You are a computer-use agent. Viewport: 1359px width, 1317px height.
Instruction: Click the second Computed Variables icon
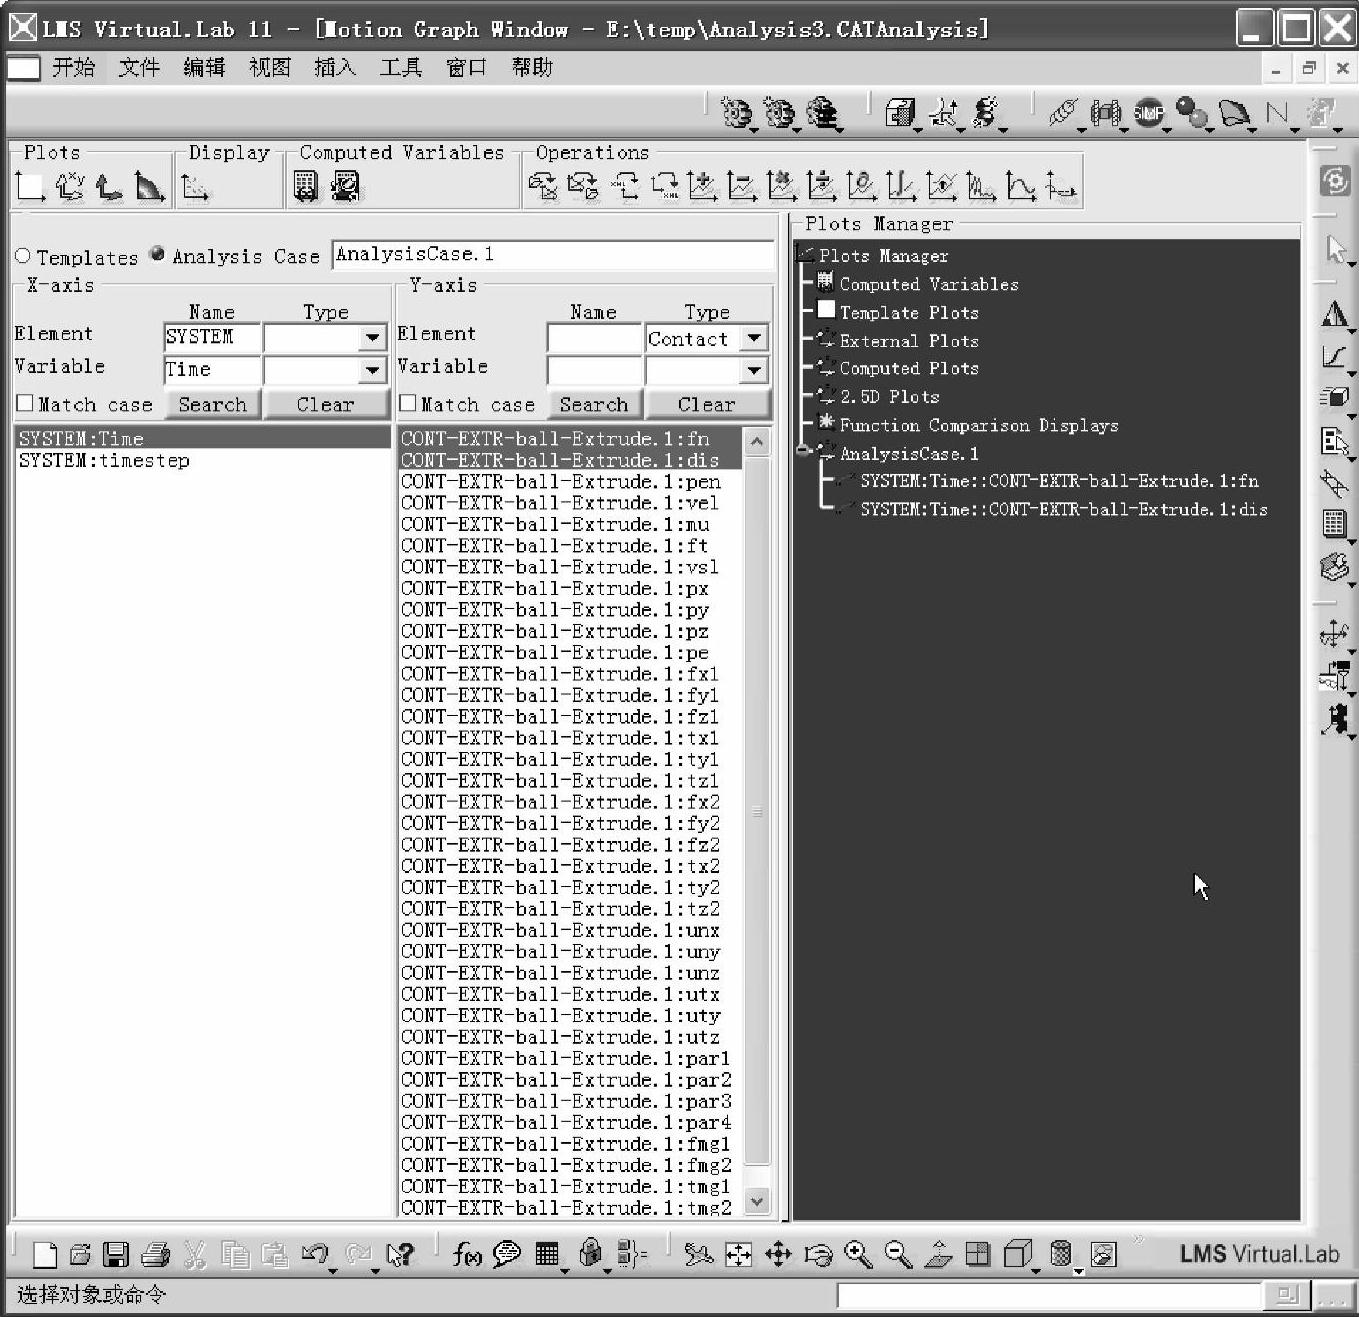(345, 186)
